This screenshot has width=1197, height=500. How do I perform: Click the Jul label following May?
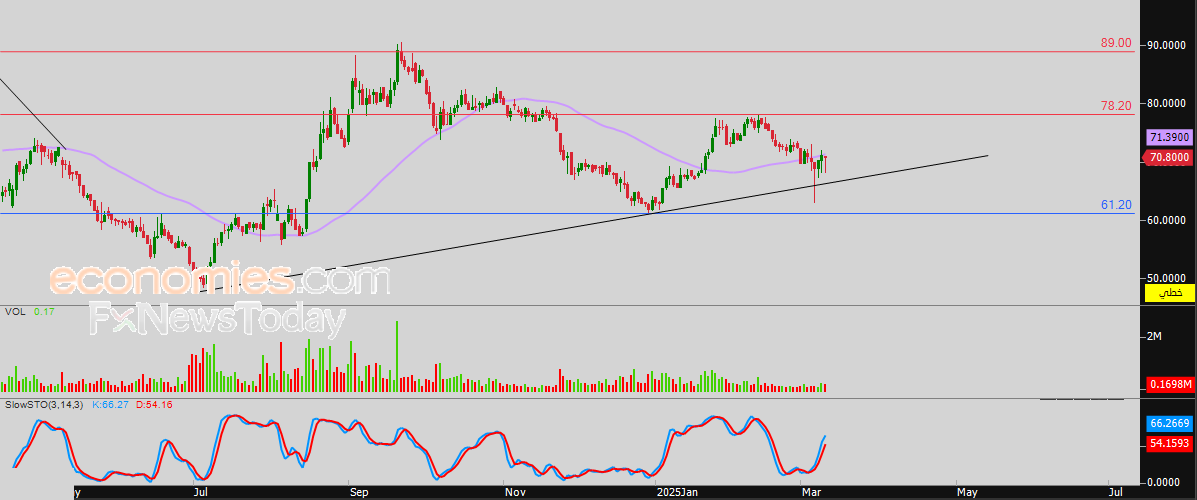1115,493
